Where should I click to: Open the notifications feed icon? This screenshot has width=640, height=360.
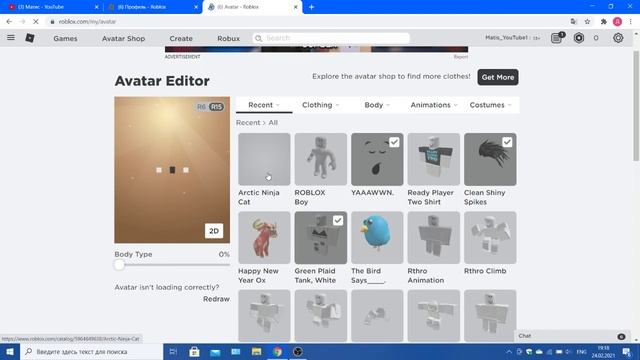point(556,38)
